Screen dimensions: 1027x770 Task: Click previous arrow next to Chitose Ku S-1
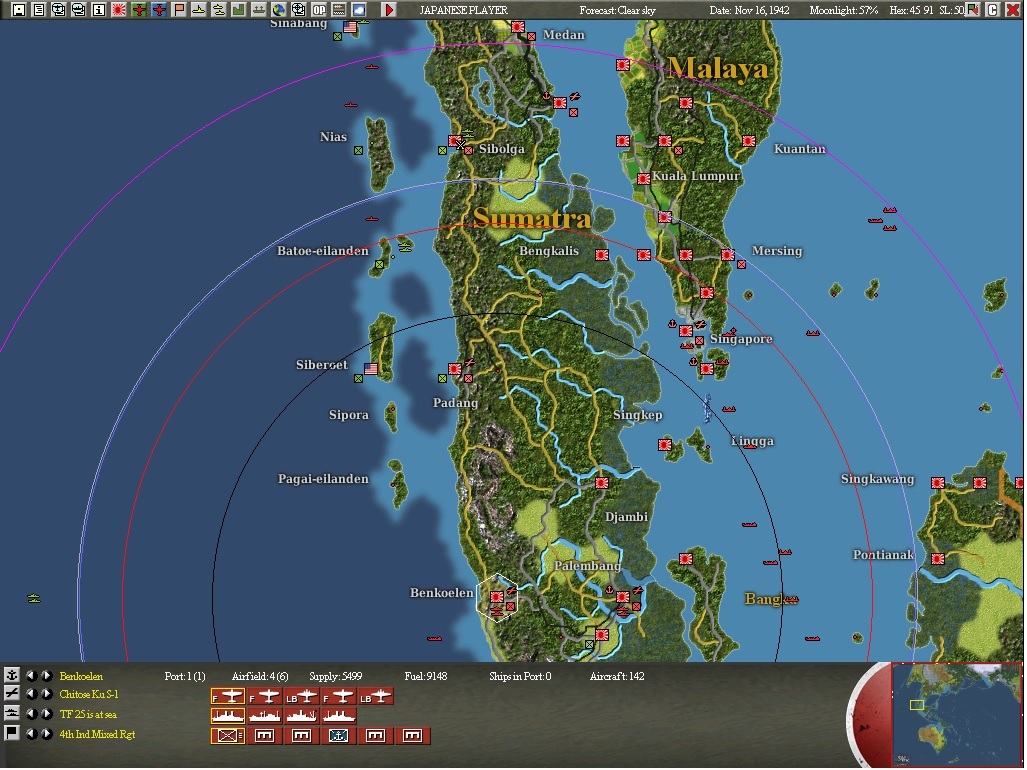click(x=31, y=693)
